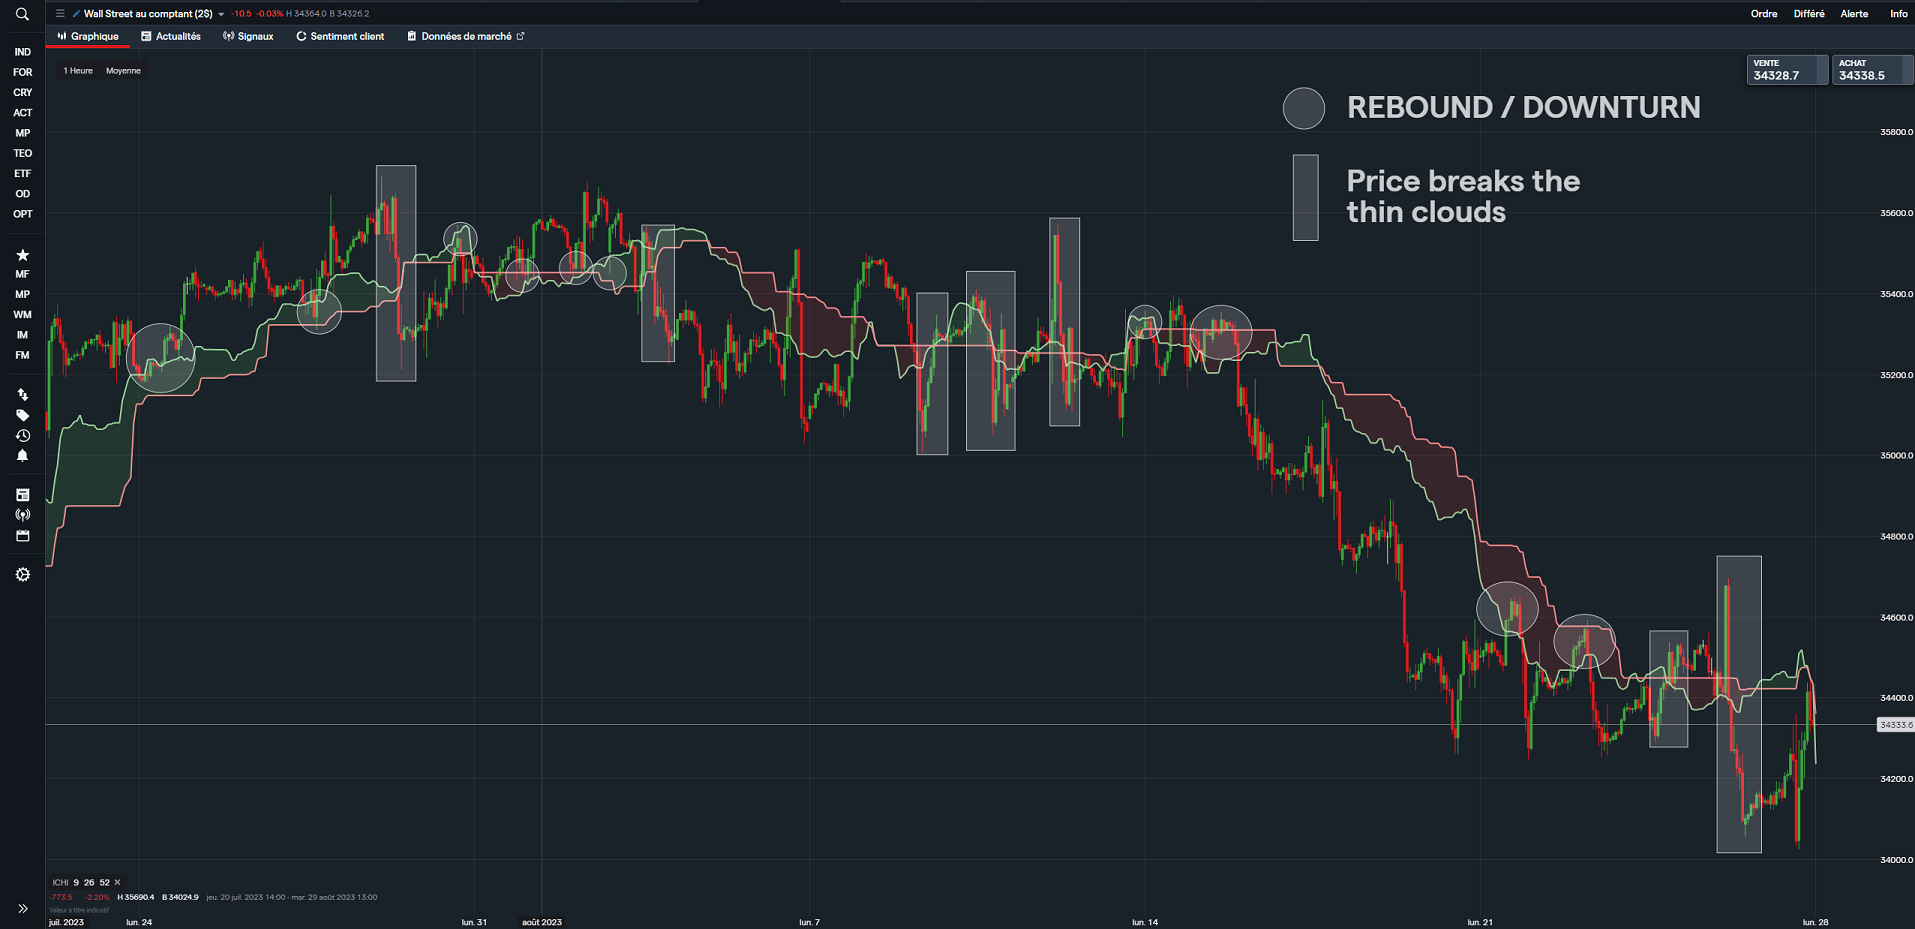Open the price tag orders icon
The height and width of the screenshot is (929, 1915).
(22, 415)
